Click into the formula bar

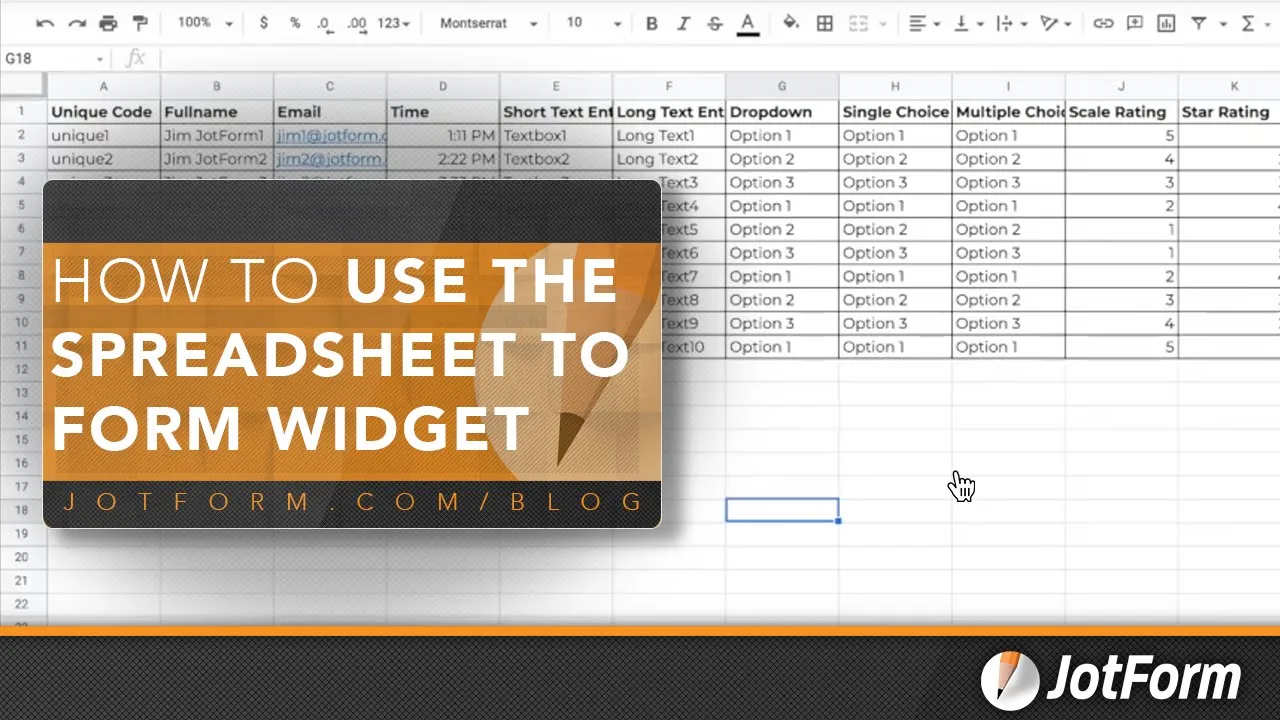point(718,59)
